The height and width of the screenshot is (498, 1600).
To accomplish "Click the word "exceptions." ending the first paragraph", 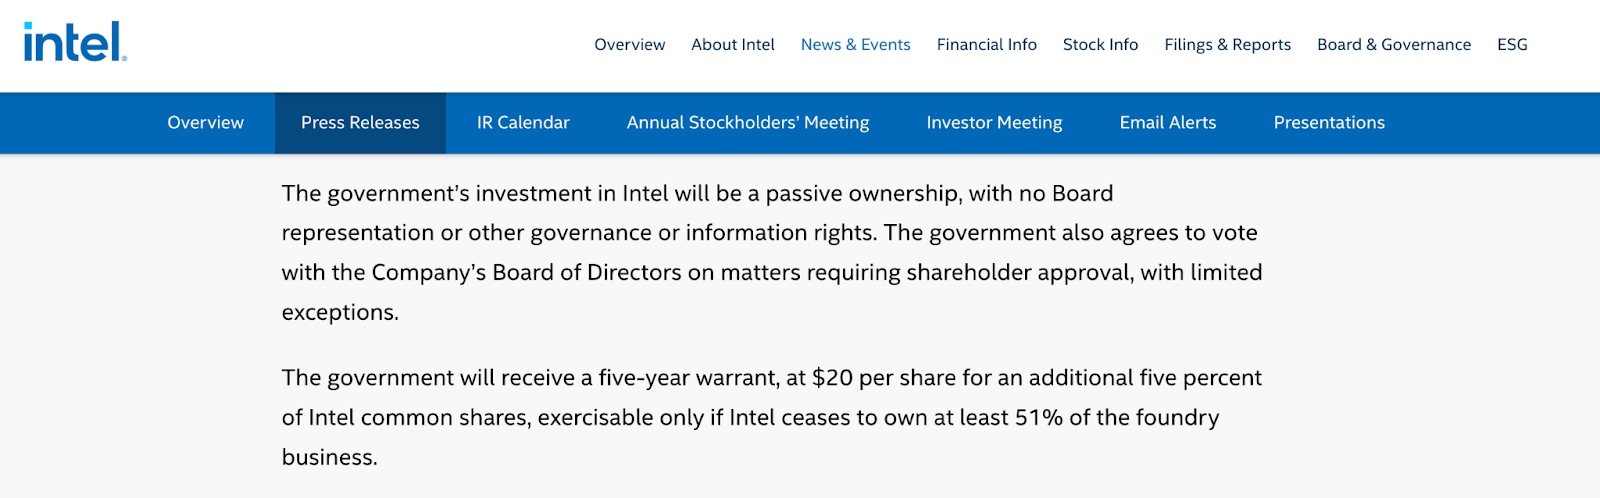I will point(340,313).
